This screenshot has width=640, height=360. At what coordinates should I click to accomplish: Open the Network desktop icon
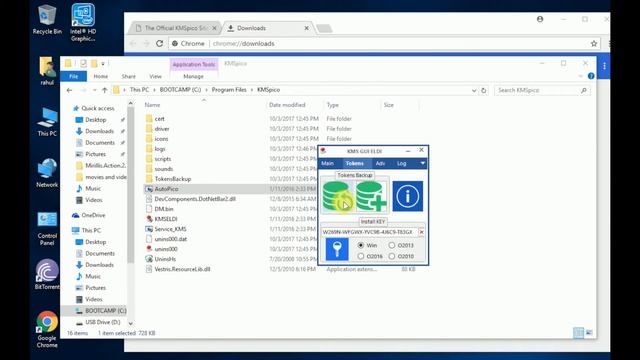(x=47, y=173)
